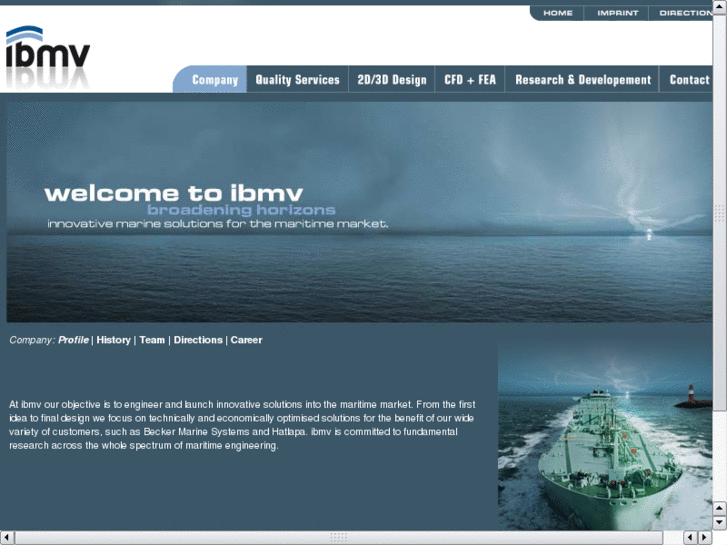Click the horizontal scrollbar thumb
The width and height of the screenshot is (727, 545).
point(338,538)
